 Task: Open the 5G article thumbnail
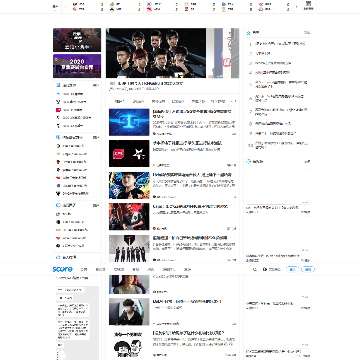pos(129,122)
